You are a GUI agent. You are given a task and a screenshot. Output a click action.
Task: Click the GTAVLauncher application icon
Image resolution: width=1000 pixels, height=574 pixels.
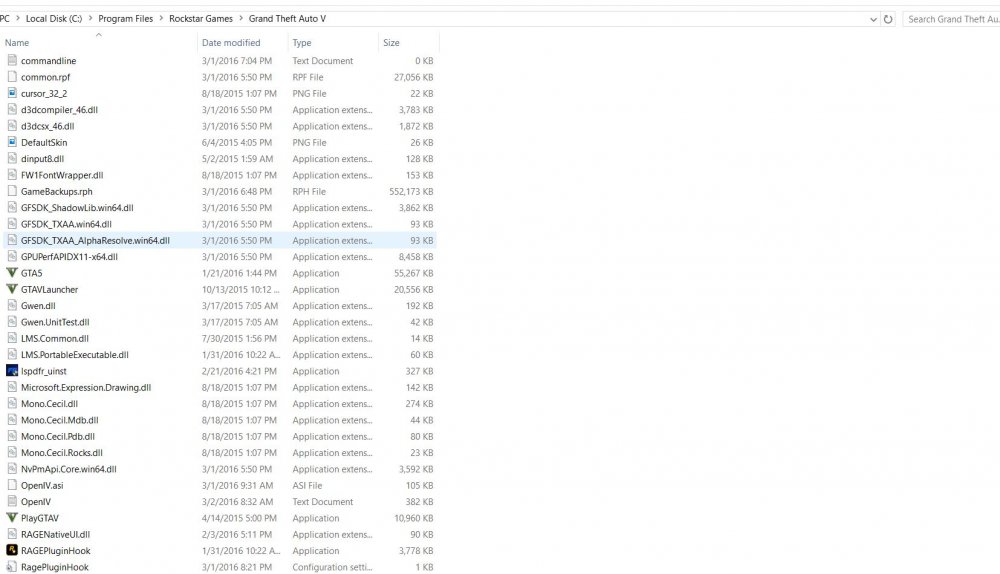point(11,289)
